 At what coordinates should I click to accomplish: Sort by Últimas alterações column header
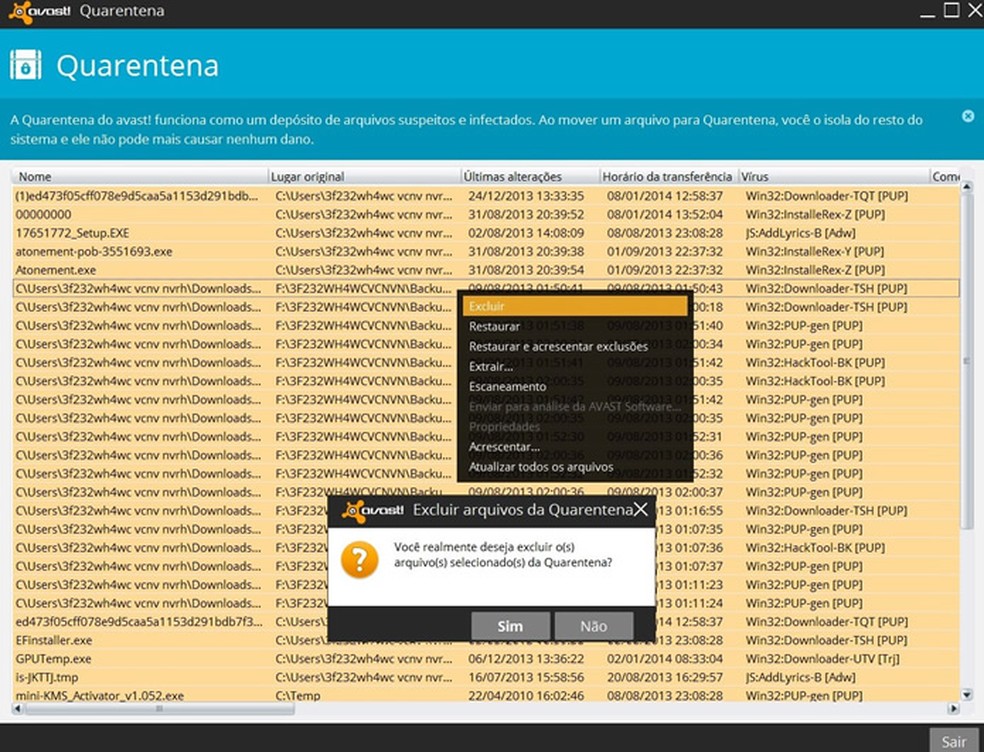pos(530,176)
